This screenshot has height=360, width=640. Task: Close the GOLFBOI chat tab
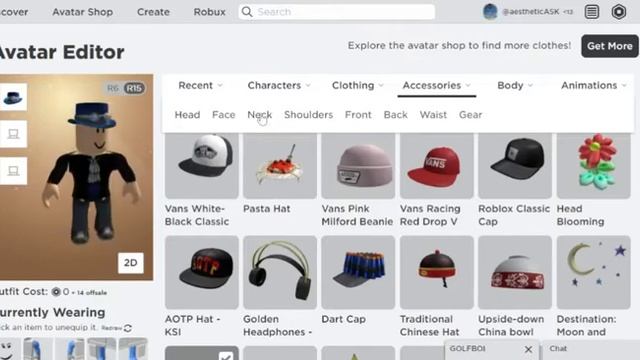point(528,349)
